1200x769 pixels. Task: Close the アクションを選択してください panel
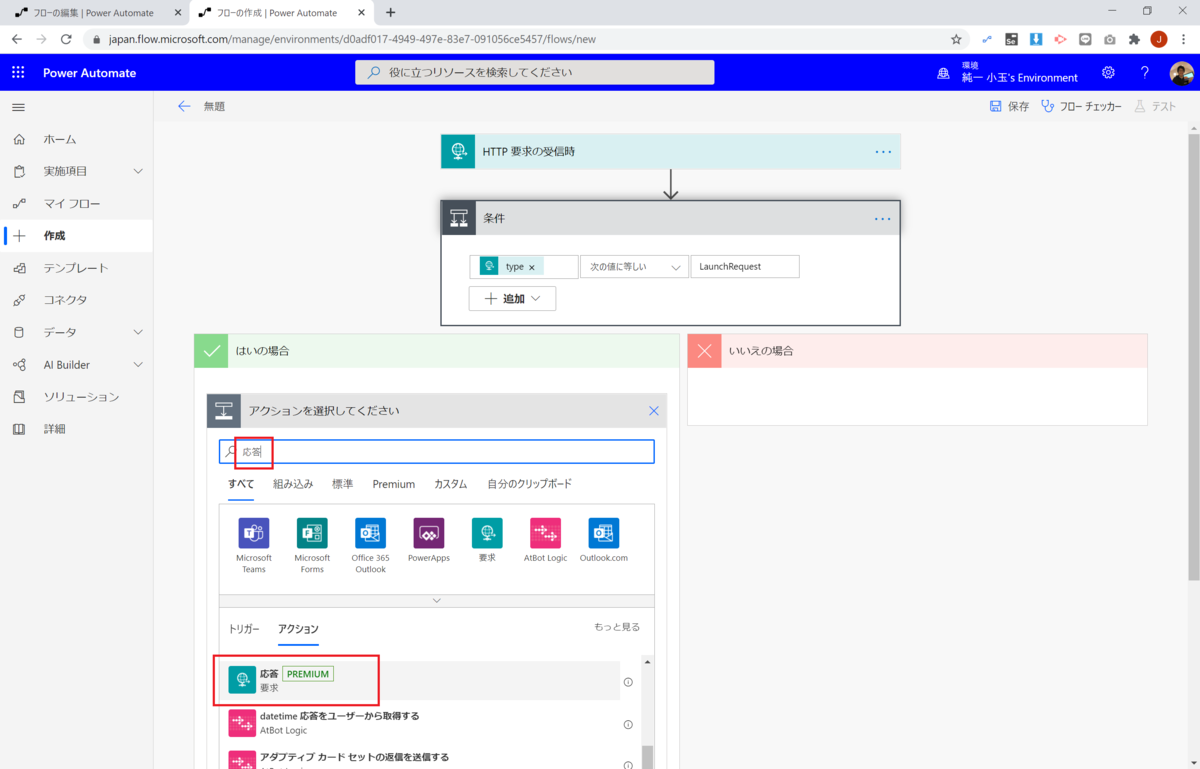[654, 411]
